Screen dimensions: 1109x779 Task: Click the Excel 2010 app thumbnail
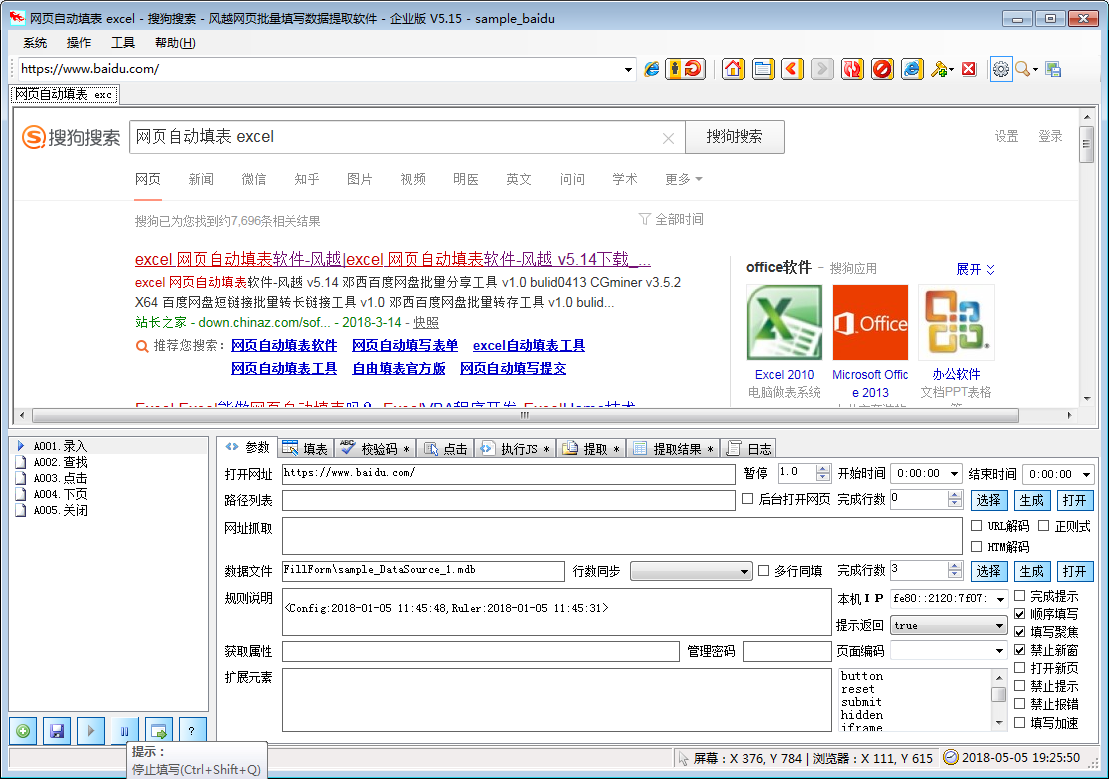784,323
